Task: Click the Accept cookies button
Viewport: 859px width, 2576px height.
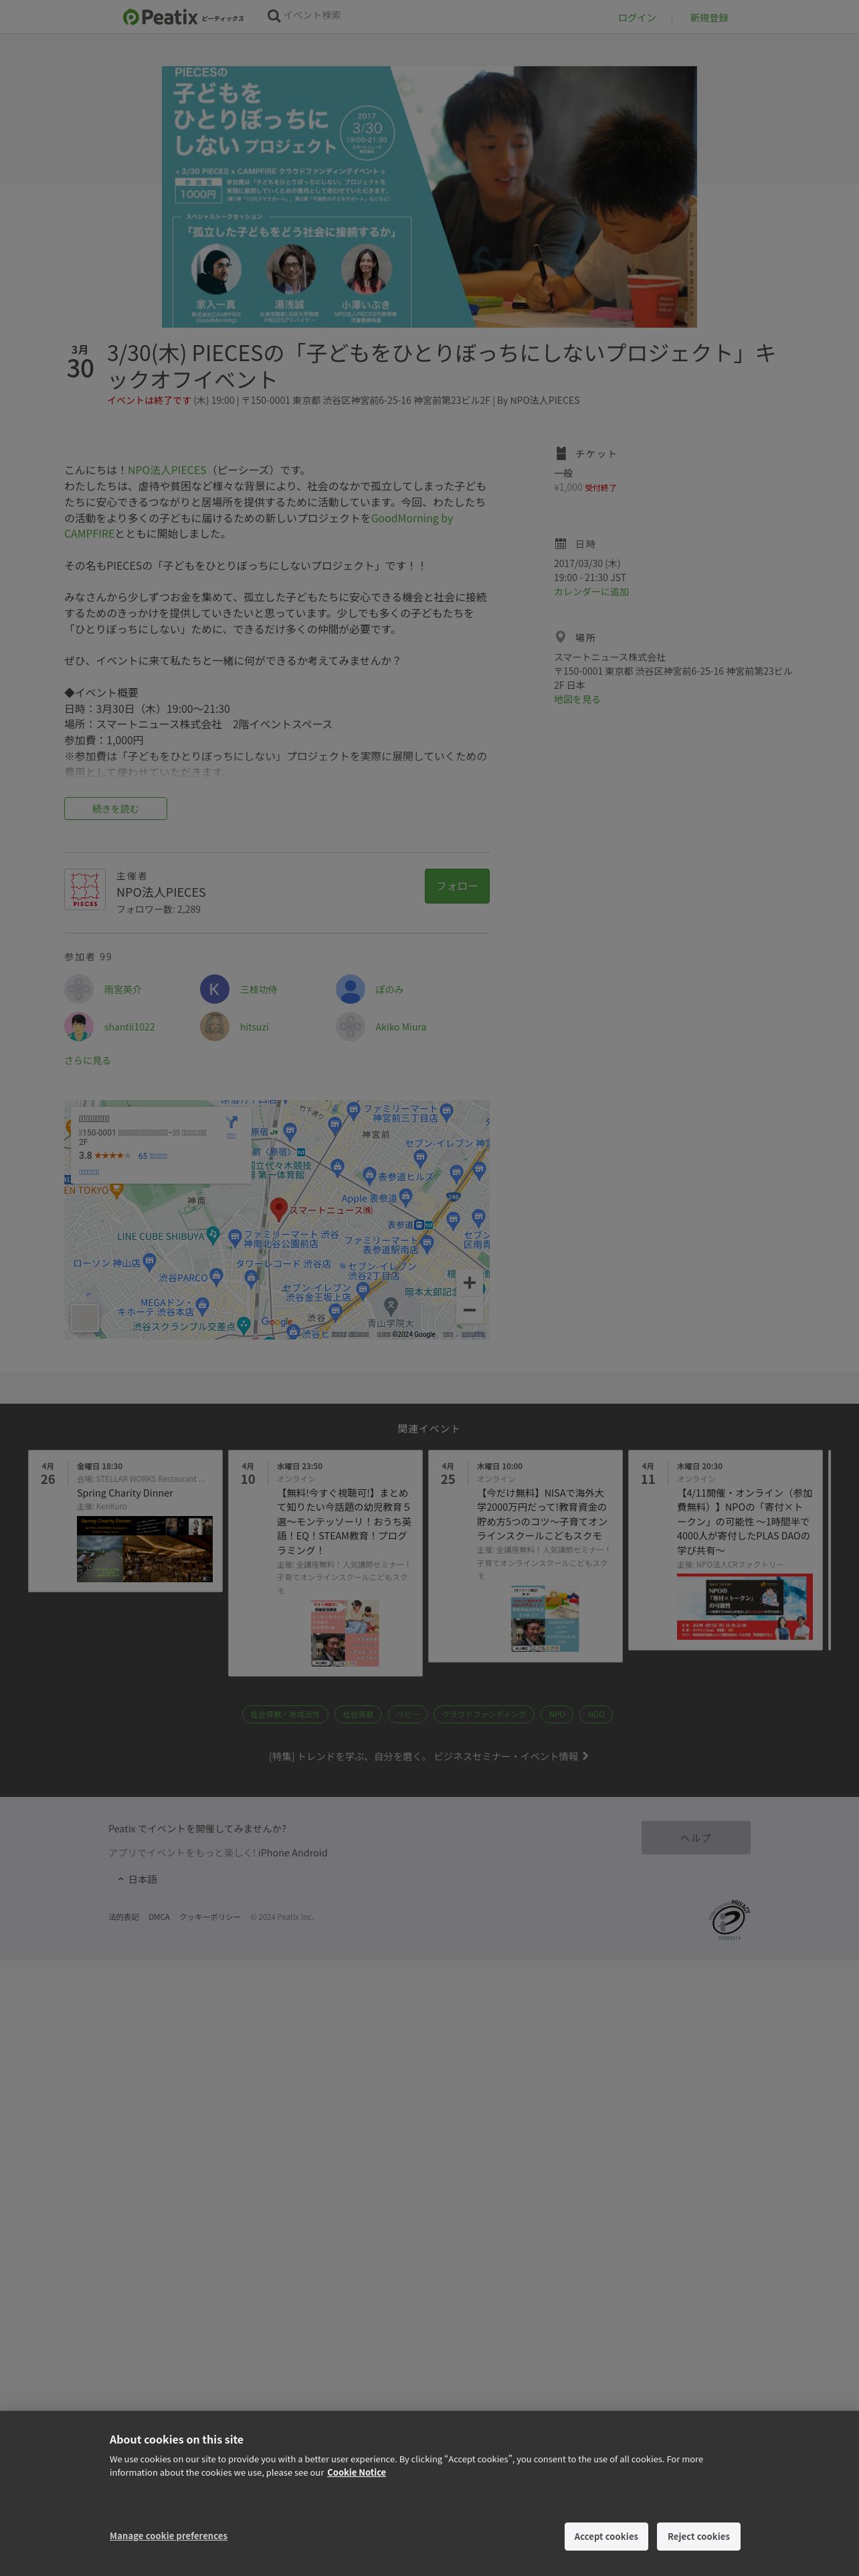Action: click(606, 2536)
